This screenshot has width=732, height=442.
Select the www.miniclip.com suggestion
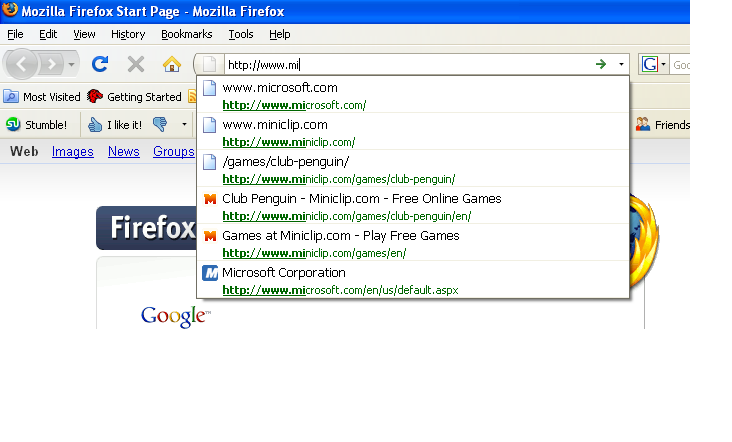click(413, 133)
